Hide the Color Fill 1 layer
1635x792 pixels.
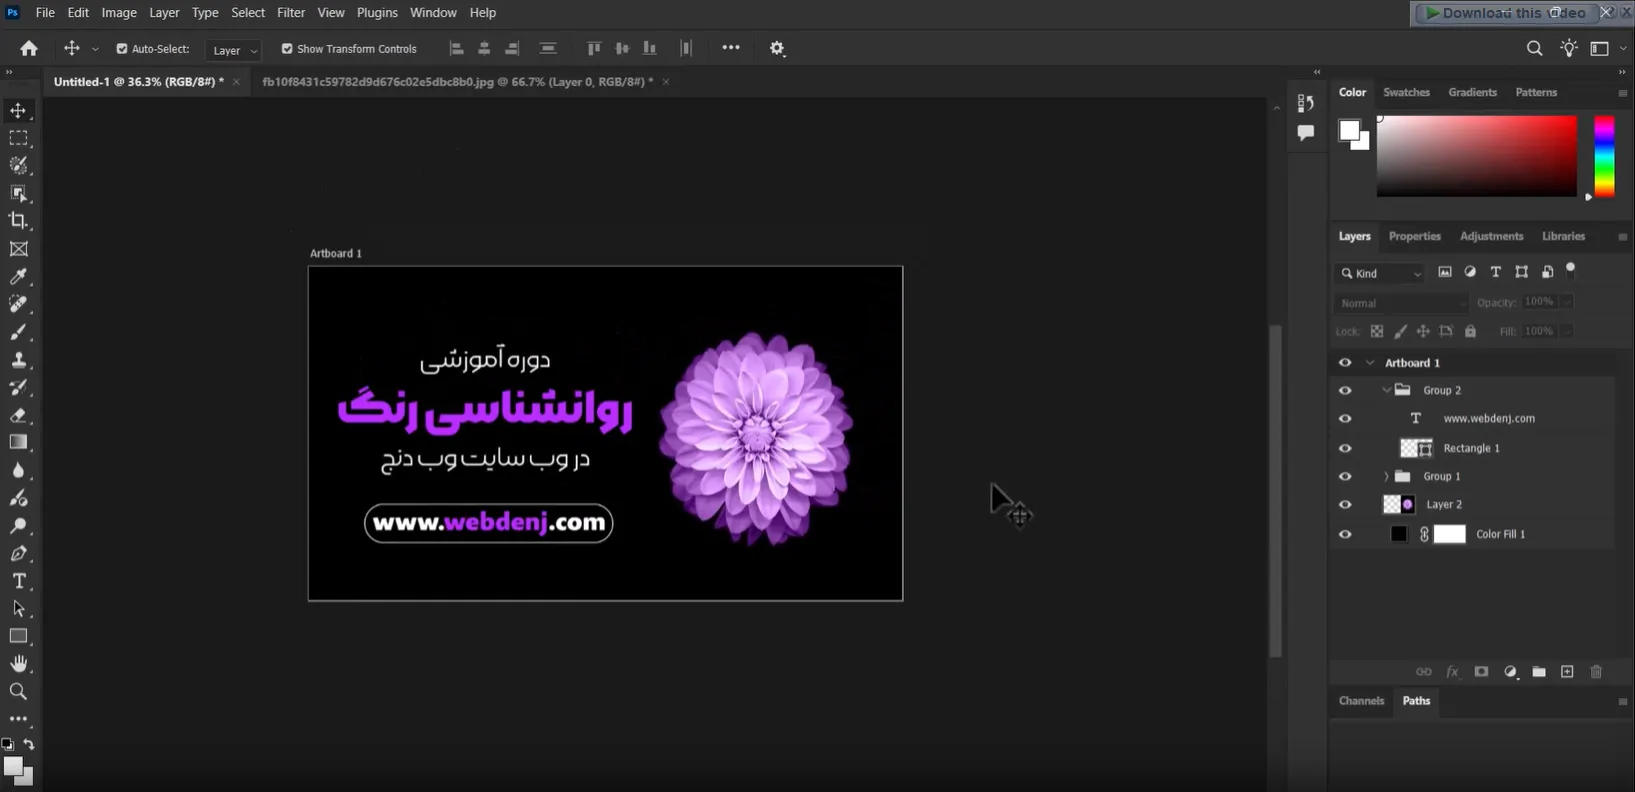pos(1345,534)
